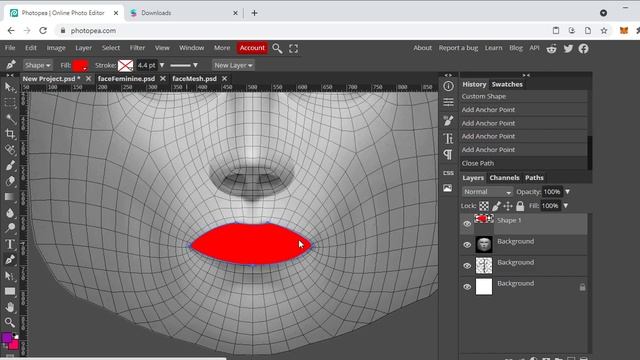Click the background color swatch

[x=14, y=345]
